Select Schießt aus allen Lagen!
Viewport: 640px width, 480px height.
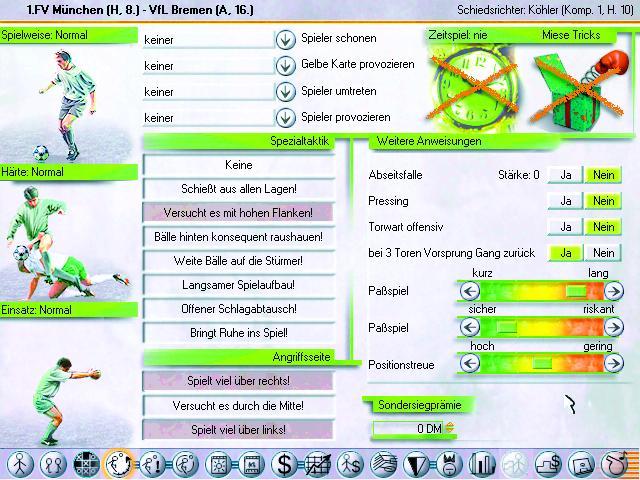tap(238, 189)
